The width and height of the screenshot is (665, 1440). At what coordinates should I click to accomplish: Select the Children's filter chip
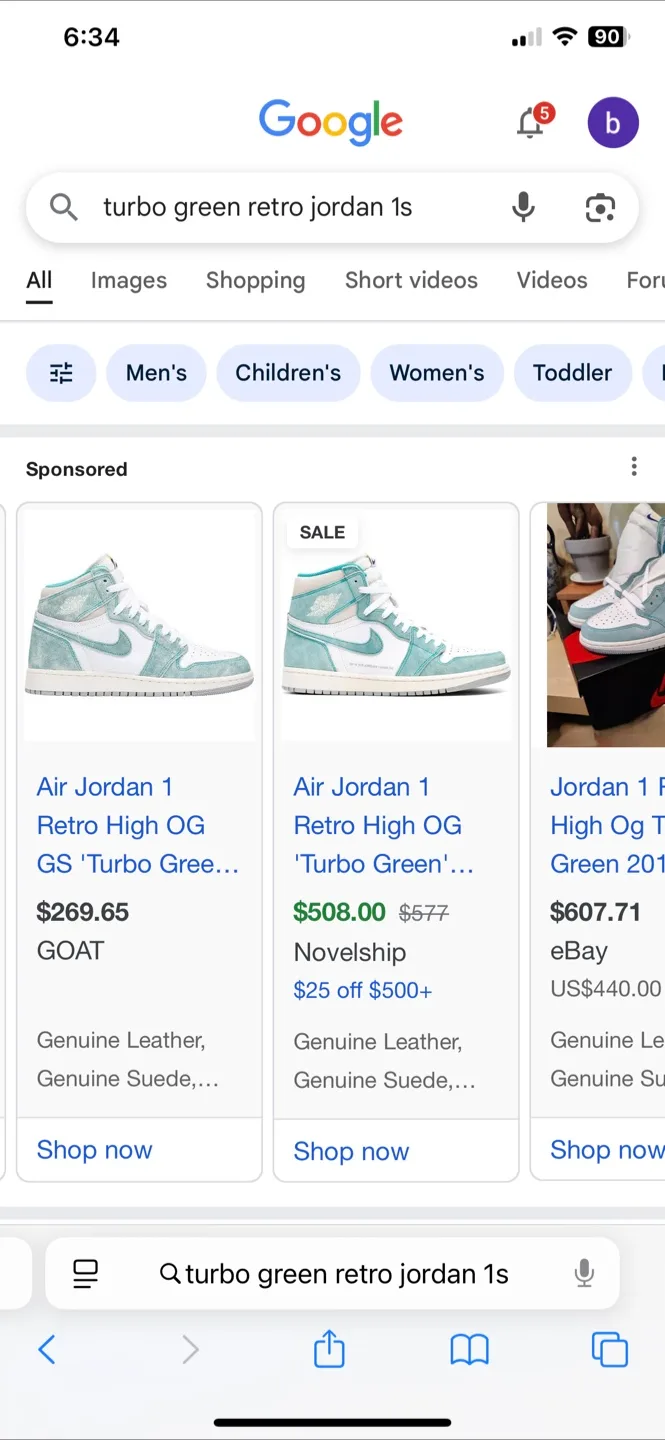[x=288, y=372]
